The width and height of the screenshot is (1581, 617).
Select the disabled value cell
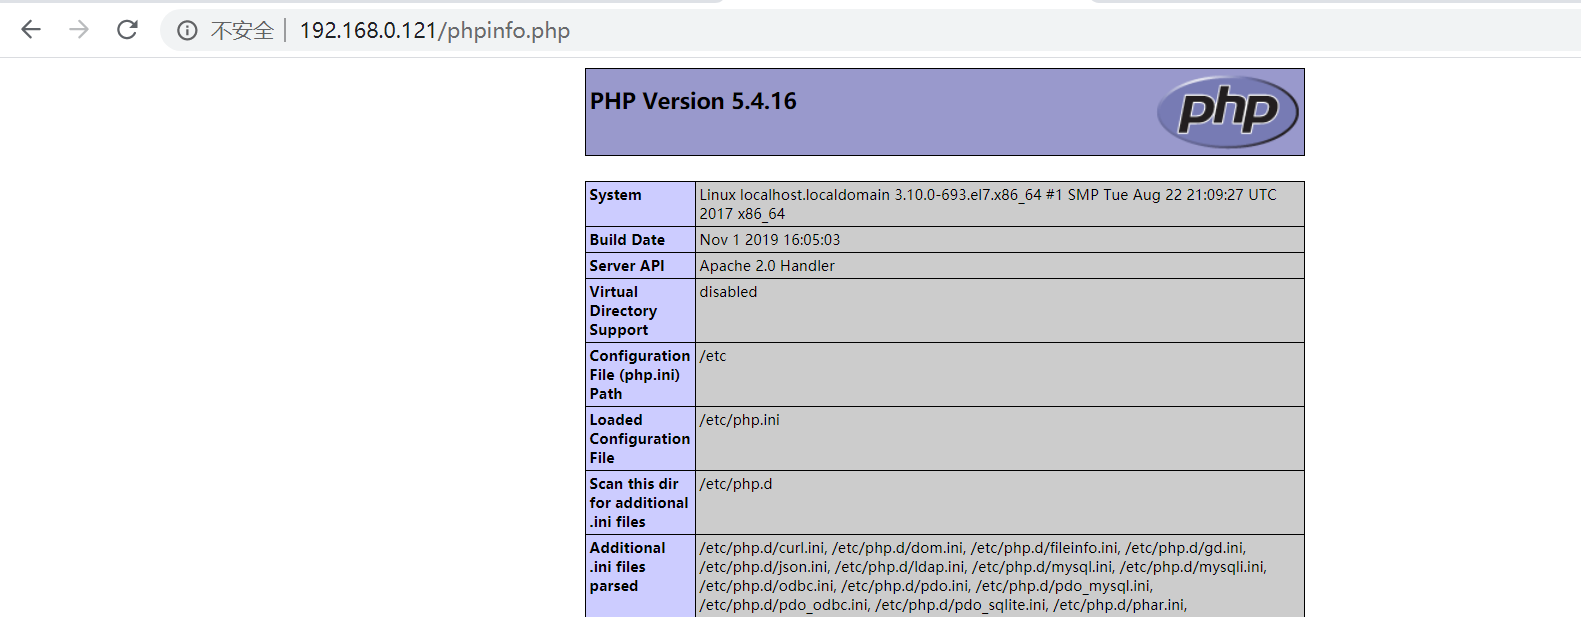coord(1000,311)
